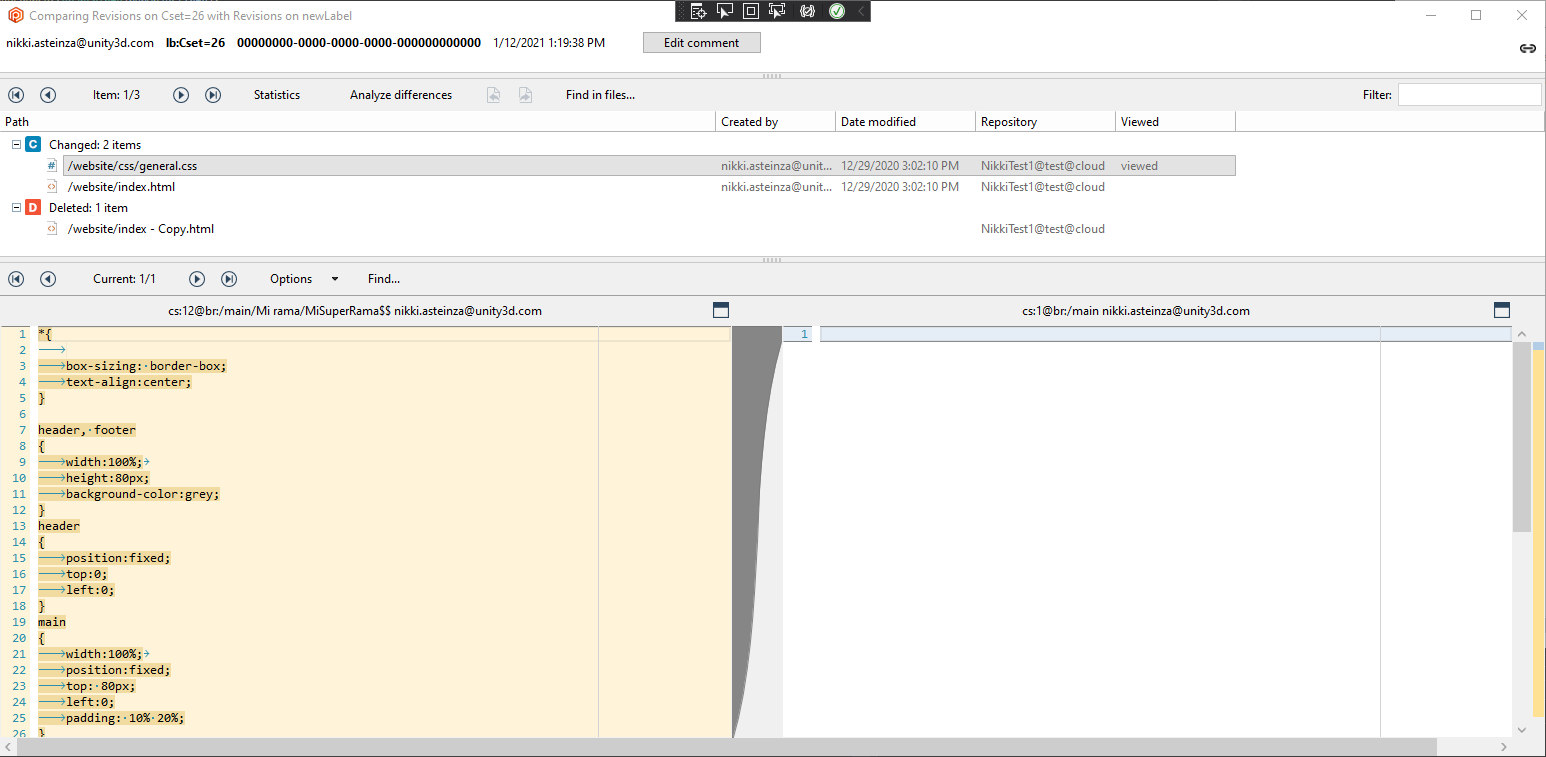Image resolution: width=1546 pixels, height=757 pixels.
Task: Advance to the next item with the play arrow icon
Action: pyautogui.click(x=180, y=94)
